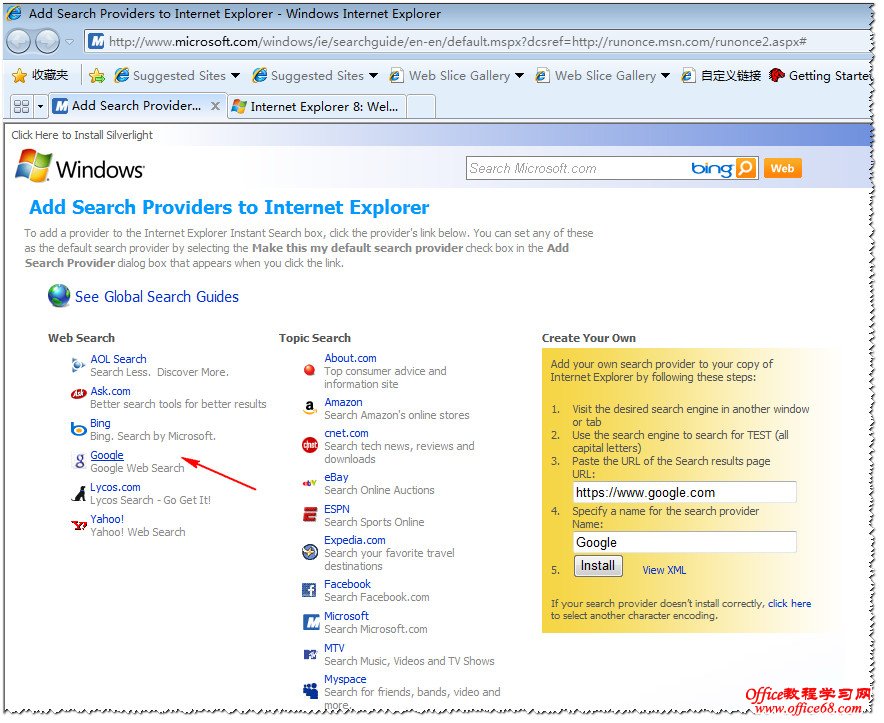Click the browser Forward arrow button
This screenshot has width=884, height=723.
[x=47, y=41]
